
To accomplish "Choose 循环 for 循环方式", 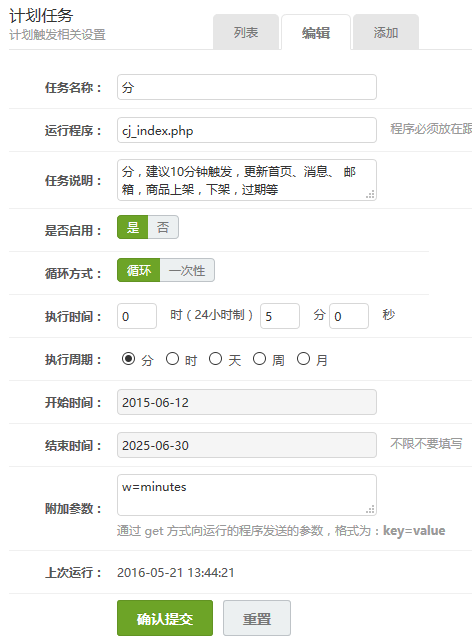I will pyautogui.click(x=139, y=270).
